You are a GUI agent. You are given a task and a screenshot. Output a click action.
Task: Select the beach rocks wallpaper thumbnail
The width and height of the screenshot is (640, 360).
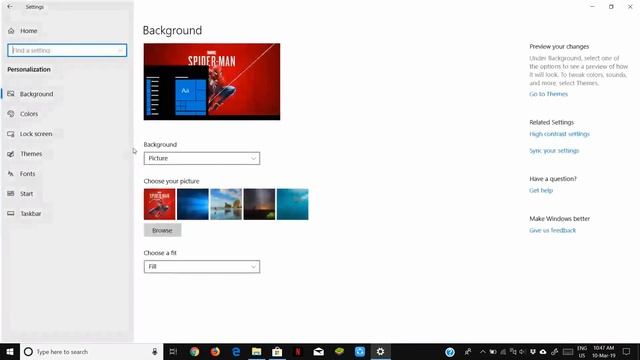coord(226,204)
